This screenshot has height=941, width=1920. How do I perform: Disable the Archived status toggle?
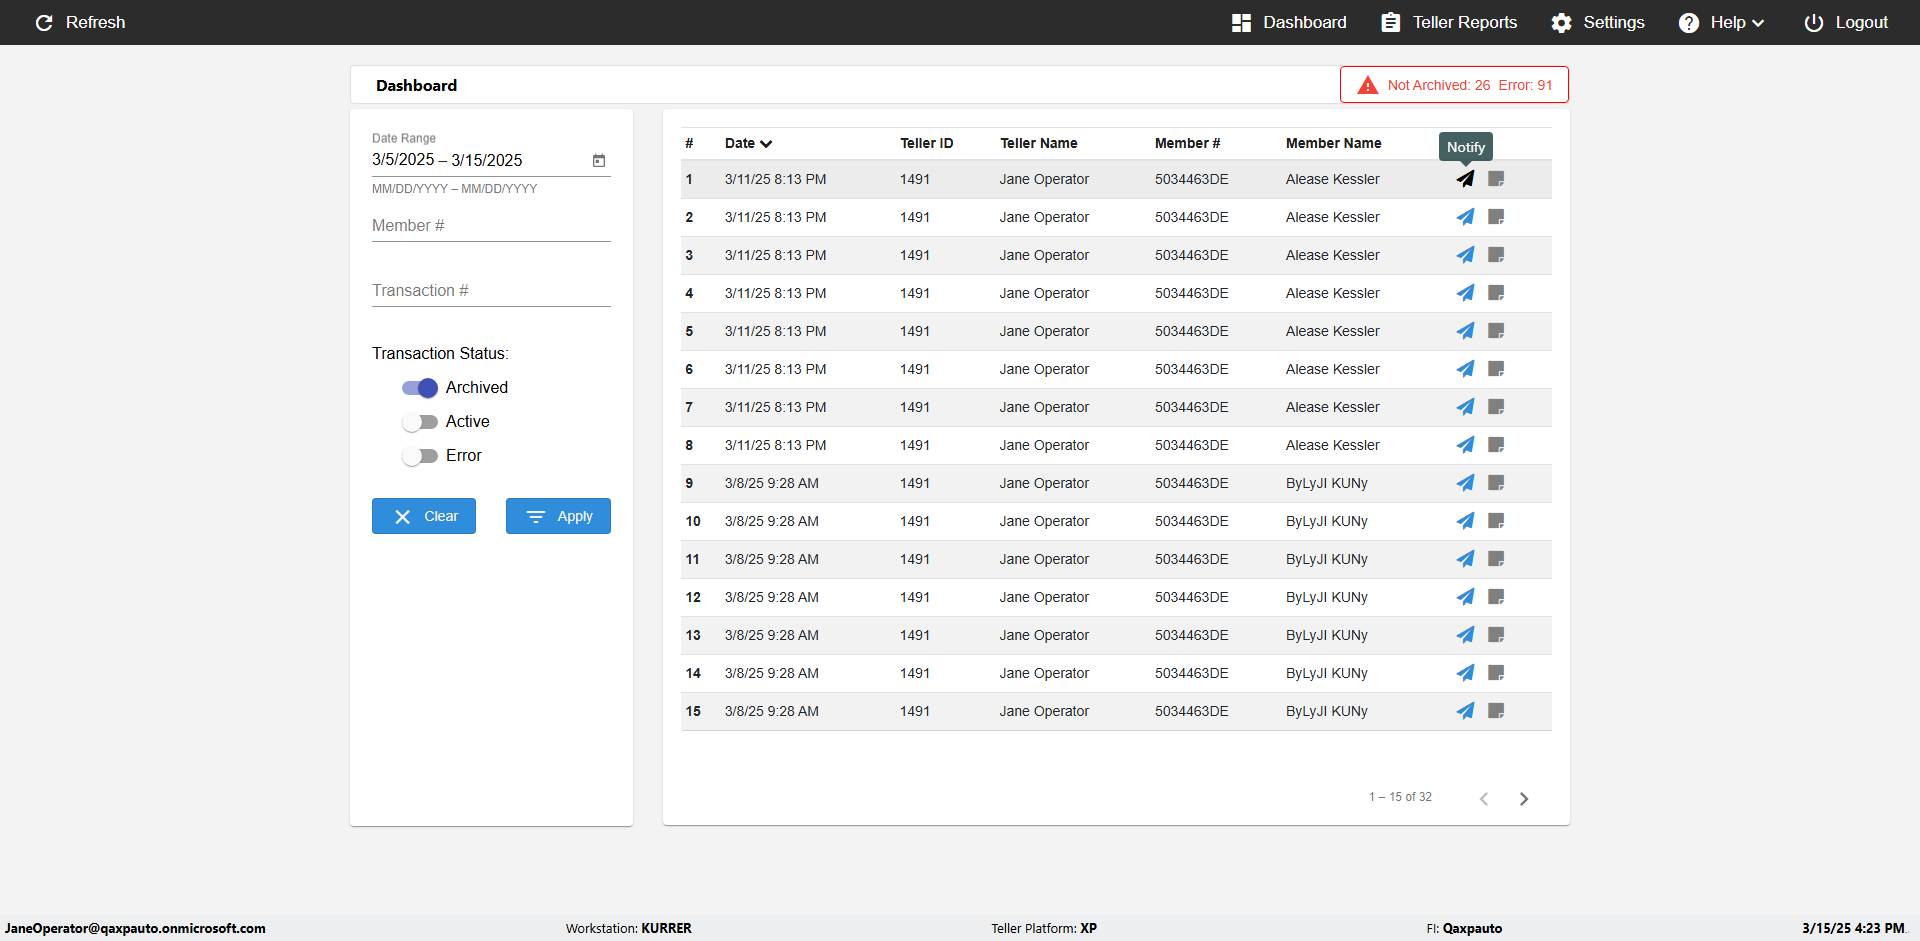[x=420, y=388]
